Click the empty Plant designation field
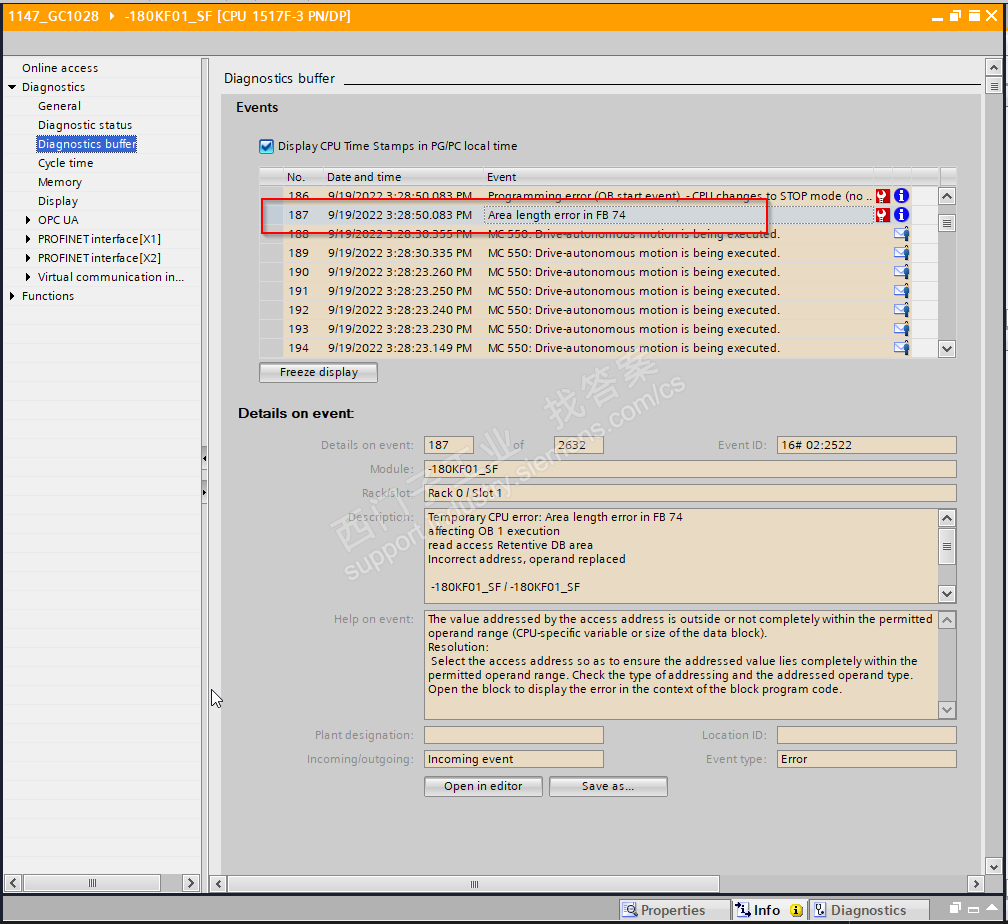Image resolution: width=1008 pixels, height=924 pixels. [514, 735]
